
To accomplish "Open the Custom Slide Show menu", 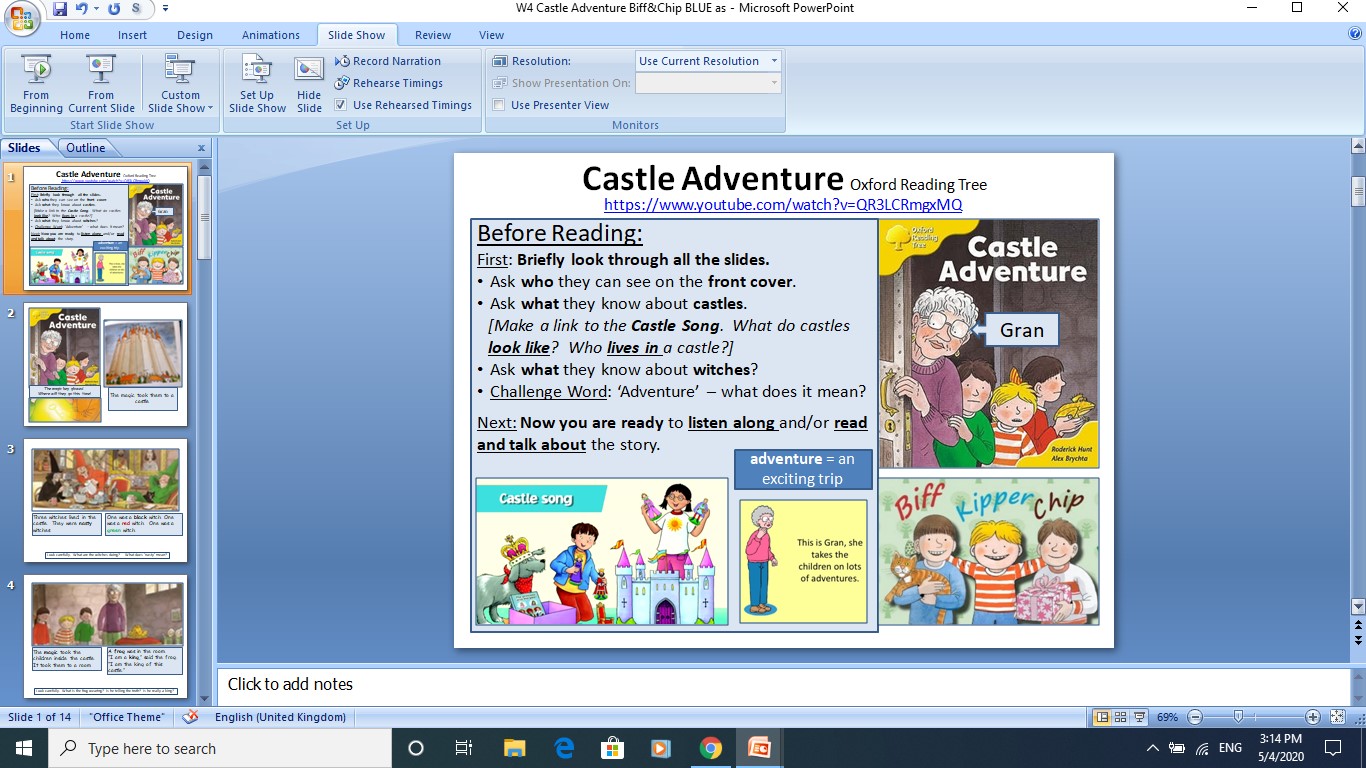I will (180, 84).
